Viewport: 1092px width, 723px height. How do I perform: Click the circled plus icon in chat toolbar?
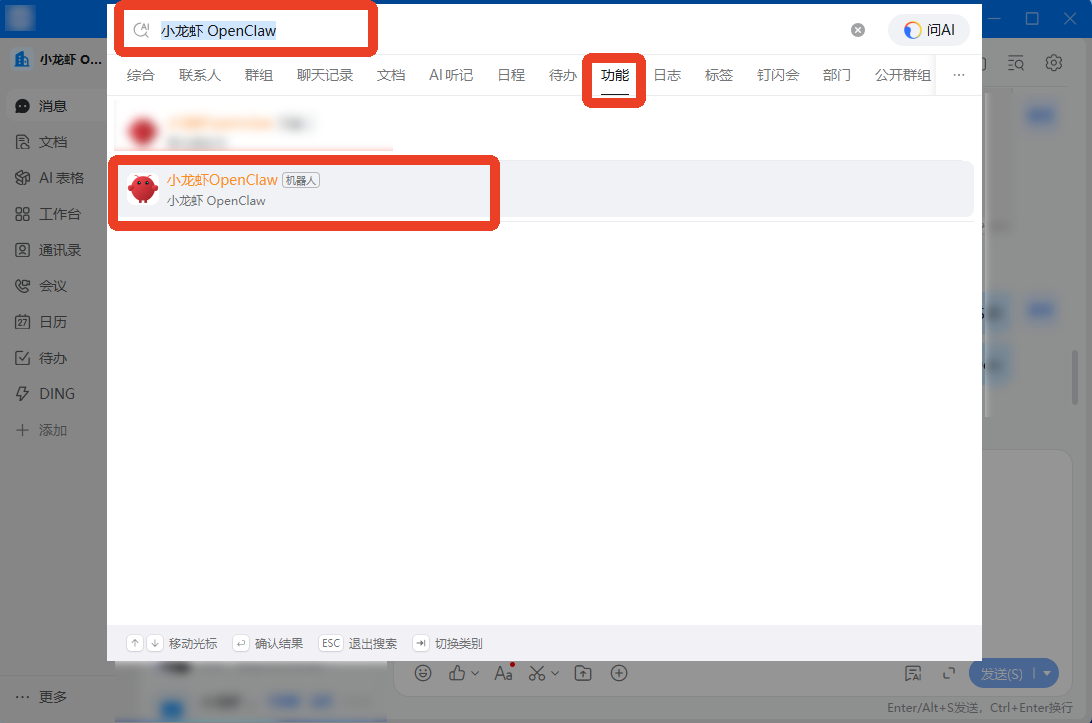tap(619, 673)
